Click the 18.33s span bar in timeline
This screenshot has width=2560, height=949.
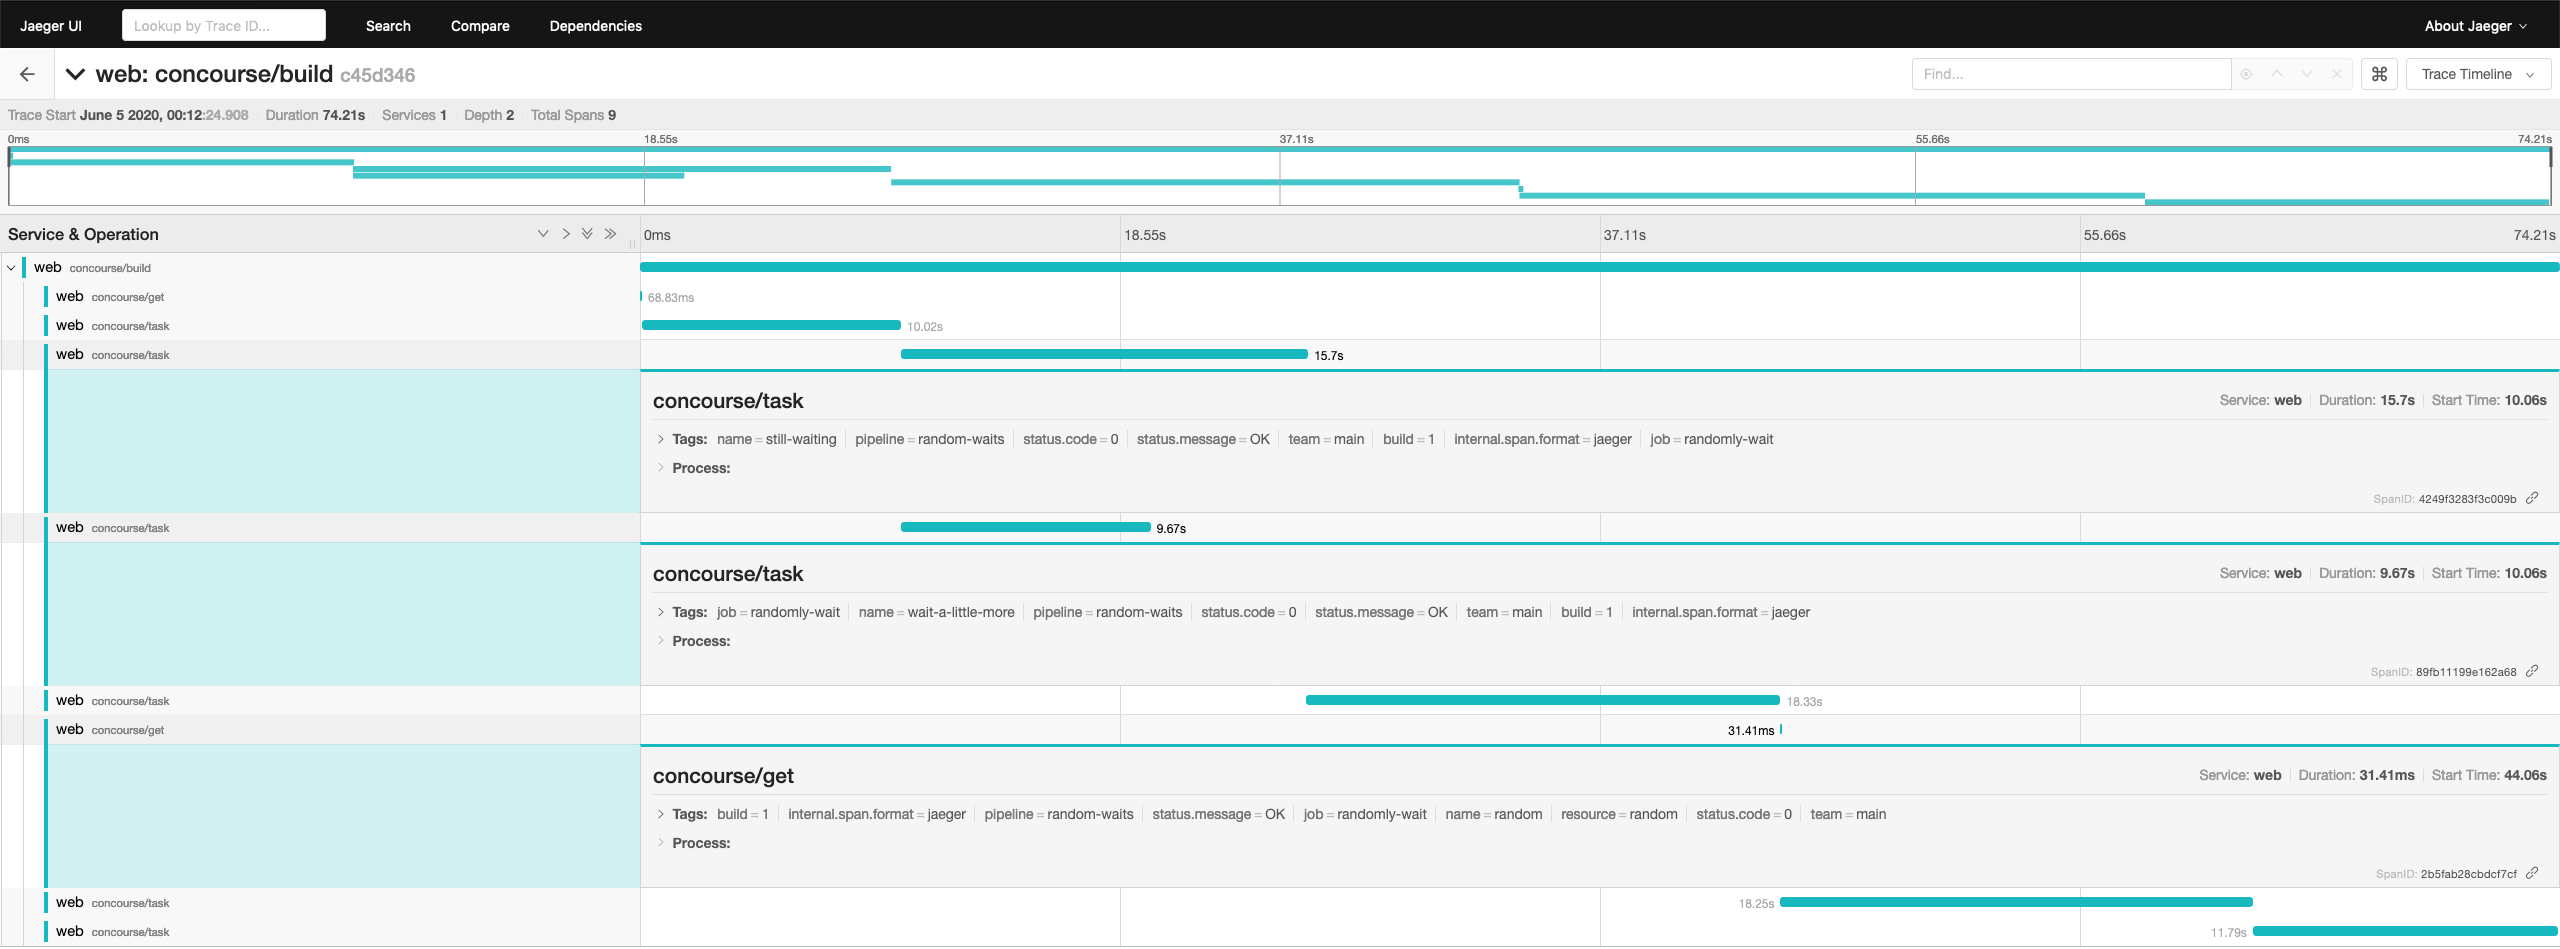(1542, 700)
